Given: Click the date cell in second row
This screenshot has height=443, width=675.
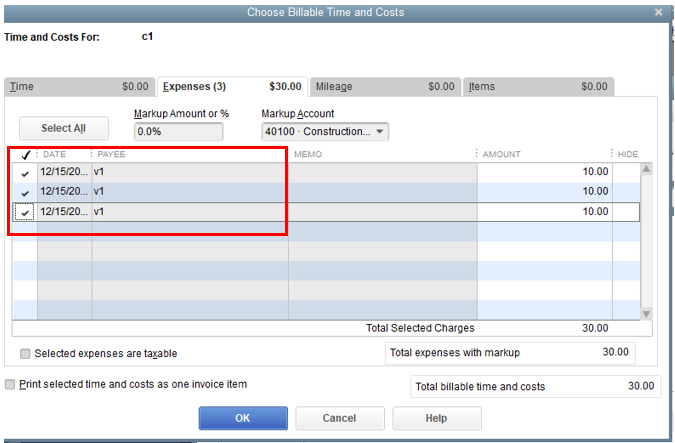Looking at the screenshot, I should [65, 192].
